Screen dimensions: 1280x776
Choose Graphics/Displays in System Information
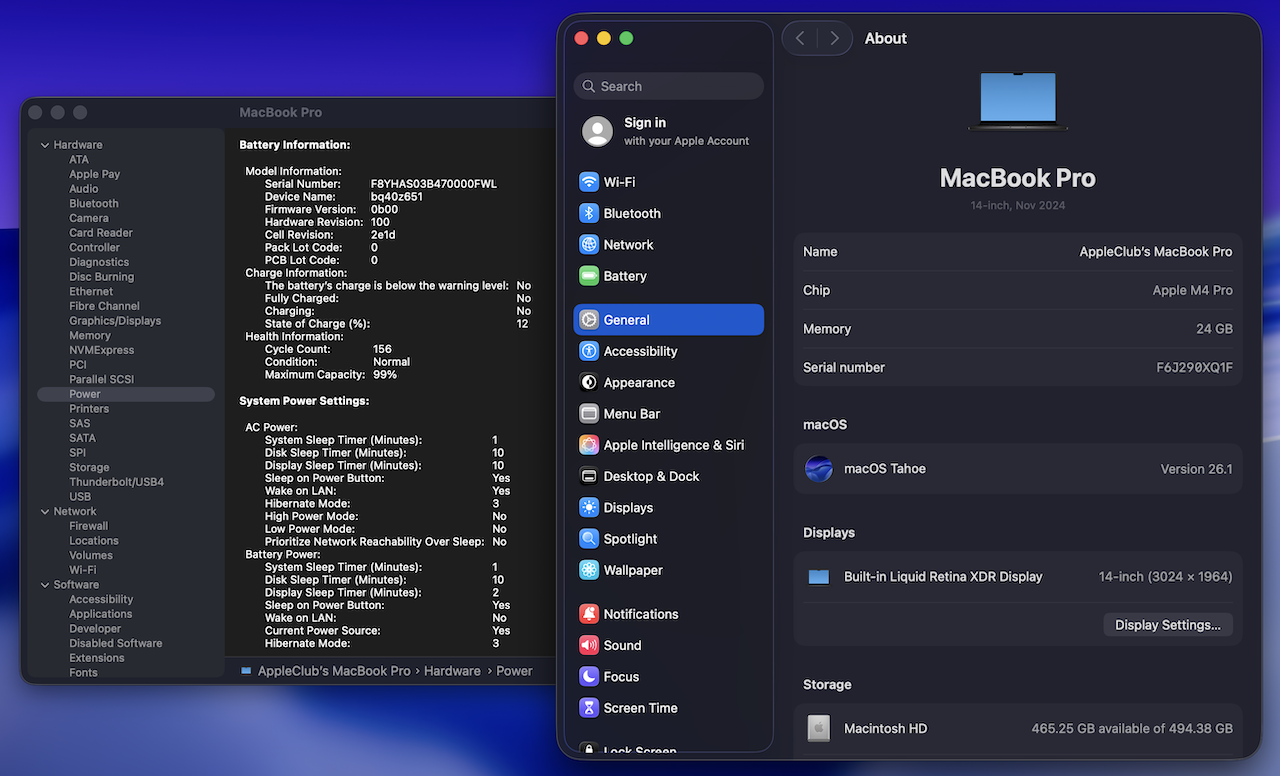115,321
